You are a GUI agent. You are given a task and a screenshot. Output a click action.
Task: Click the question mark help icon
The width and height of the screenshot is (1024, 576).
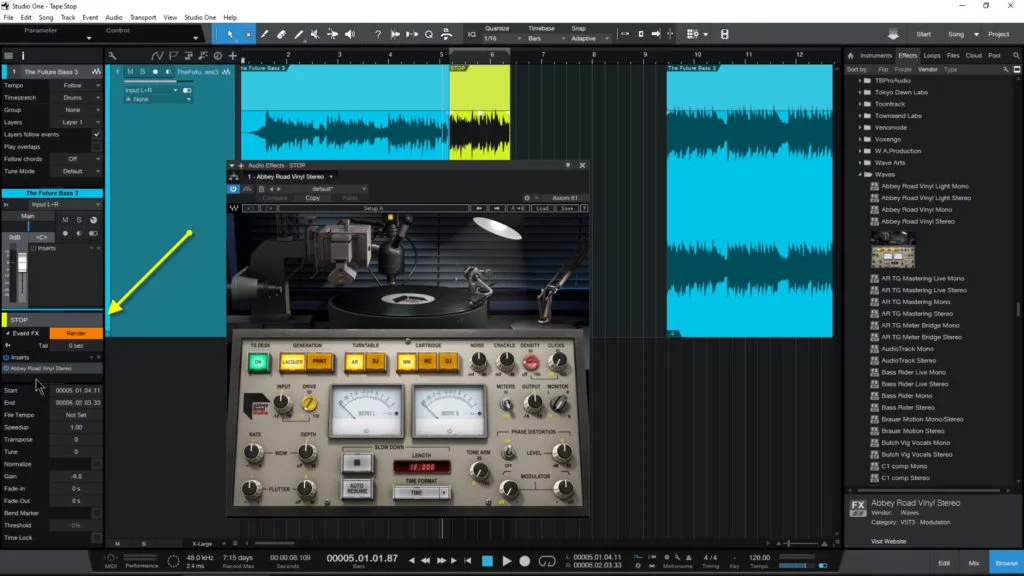(x=377, y=34)
